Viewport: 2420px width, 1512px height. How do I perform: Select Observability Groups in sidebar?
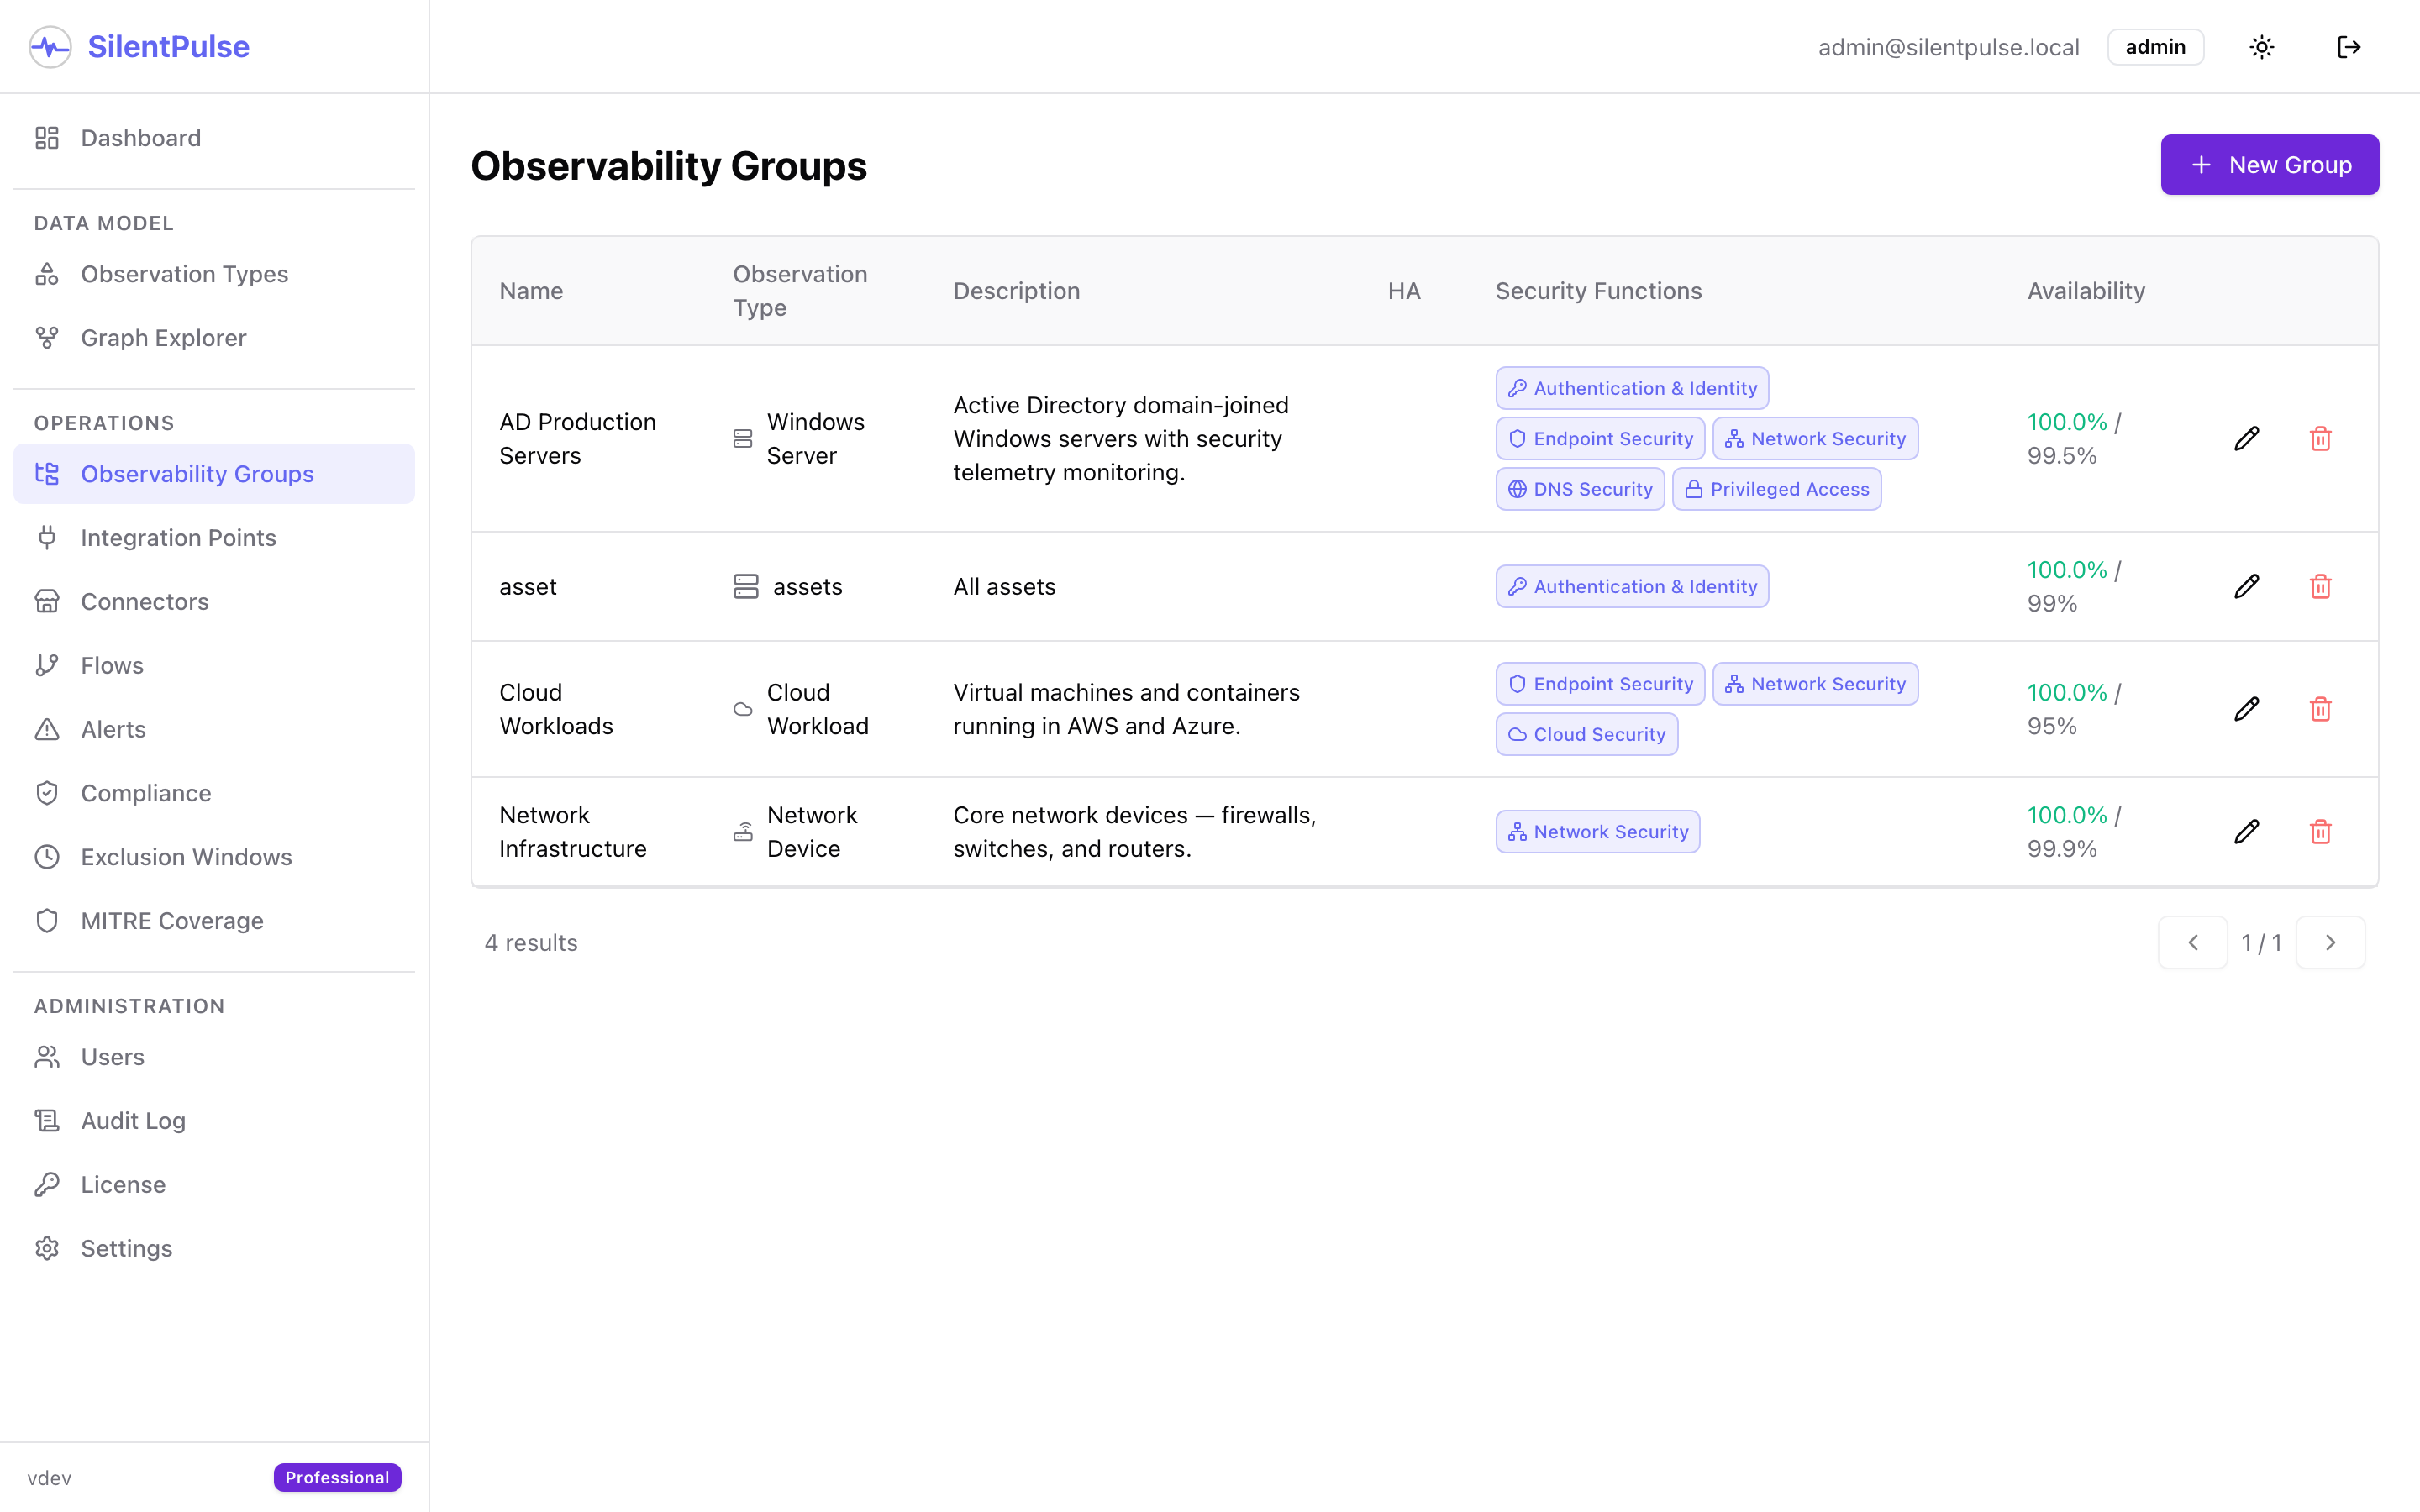coord(214,474)
